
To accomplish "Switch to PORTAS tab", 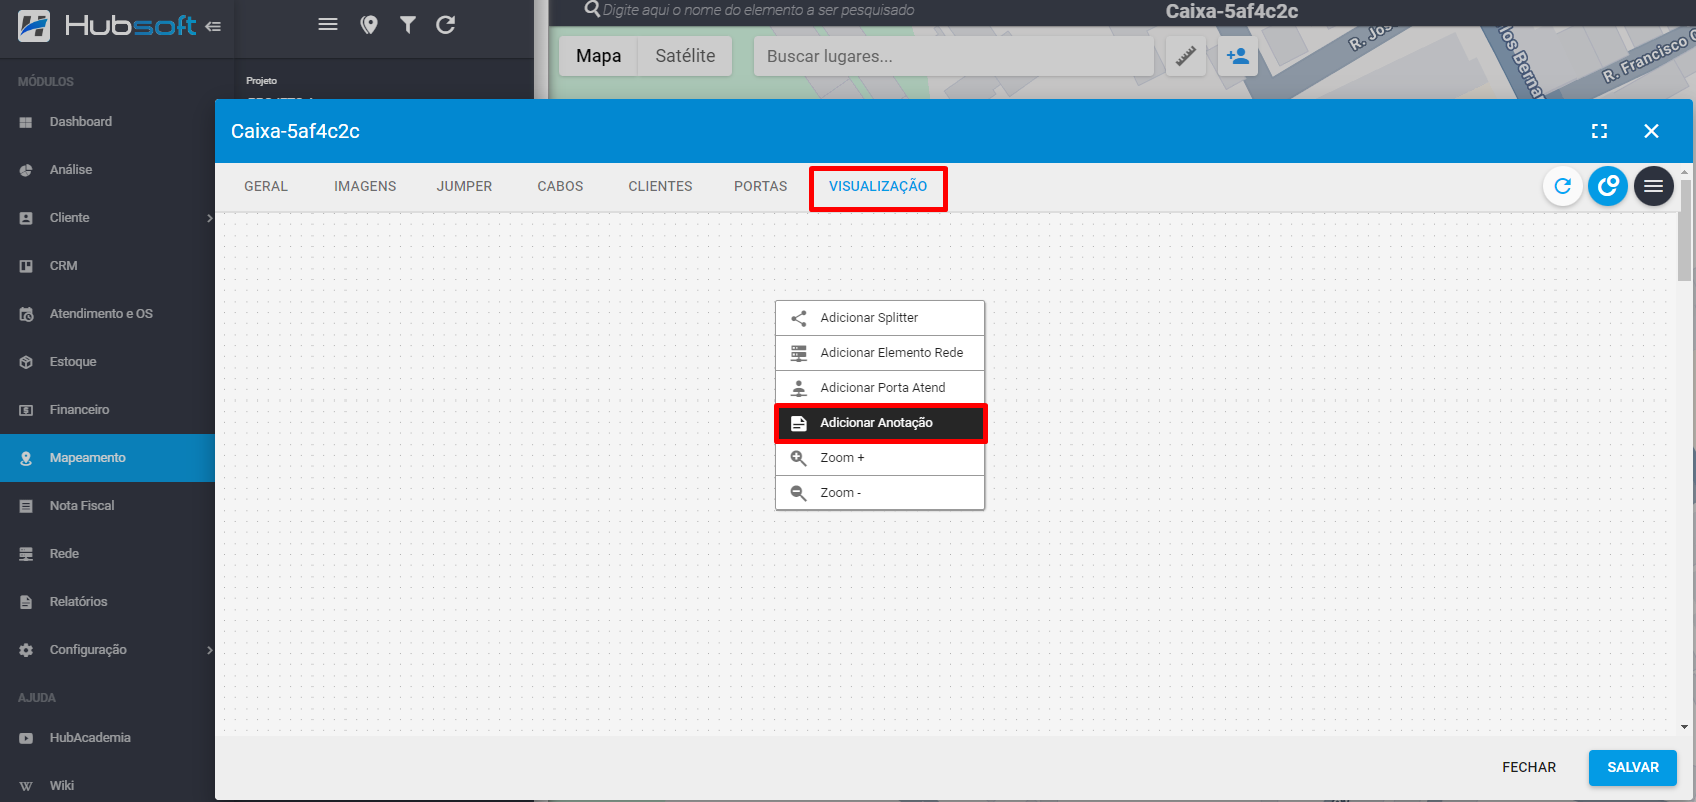I will [760, 187].
